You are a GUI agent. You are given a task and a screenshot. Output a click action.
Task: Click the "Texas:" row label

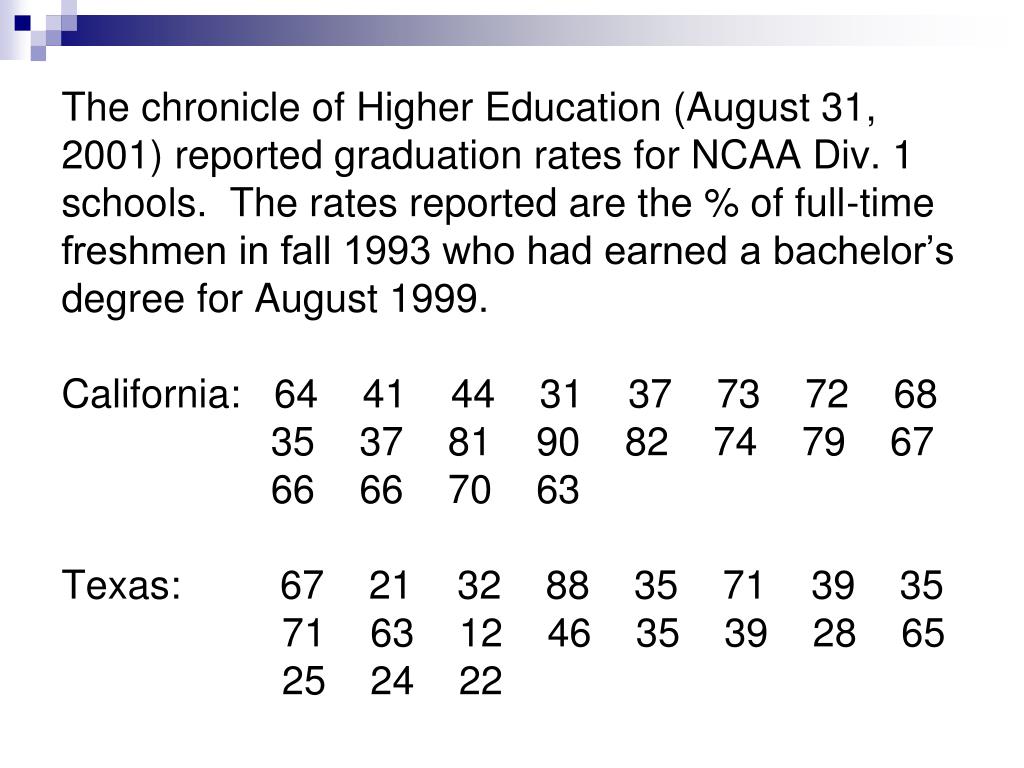pos(121,586)
